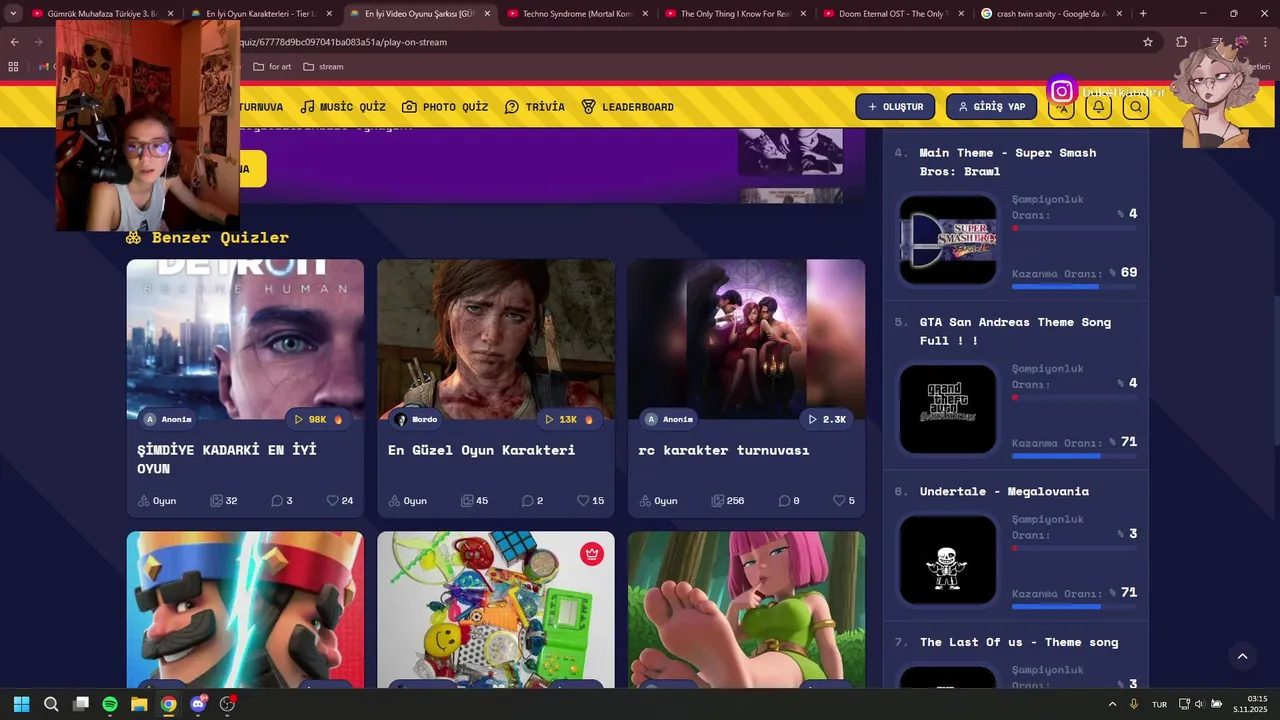Open Chrome extensions puzzle icon

point(1182,42)
